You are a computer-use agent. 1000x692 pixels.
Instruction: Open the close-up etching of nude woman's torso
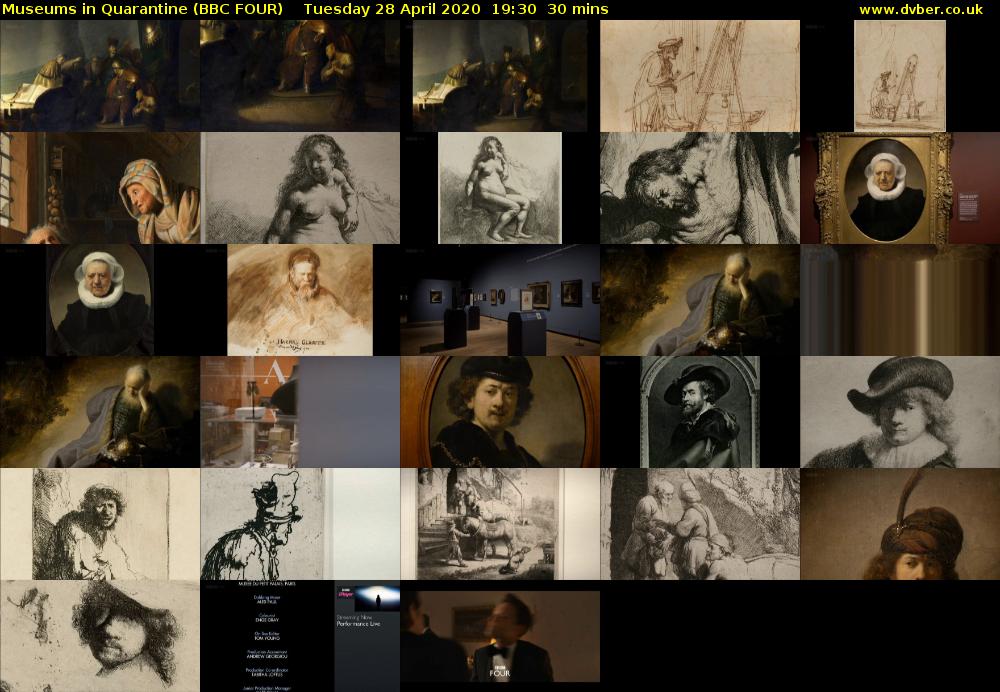pos(300,188)
